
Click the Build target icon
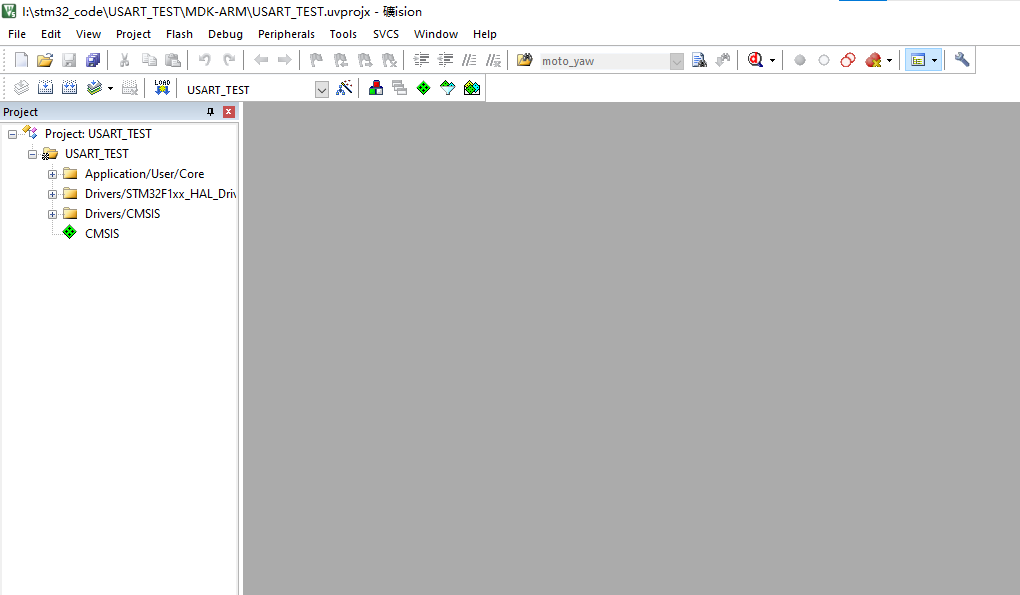coord(44,88)
